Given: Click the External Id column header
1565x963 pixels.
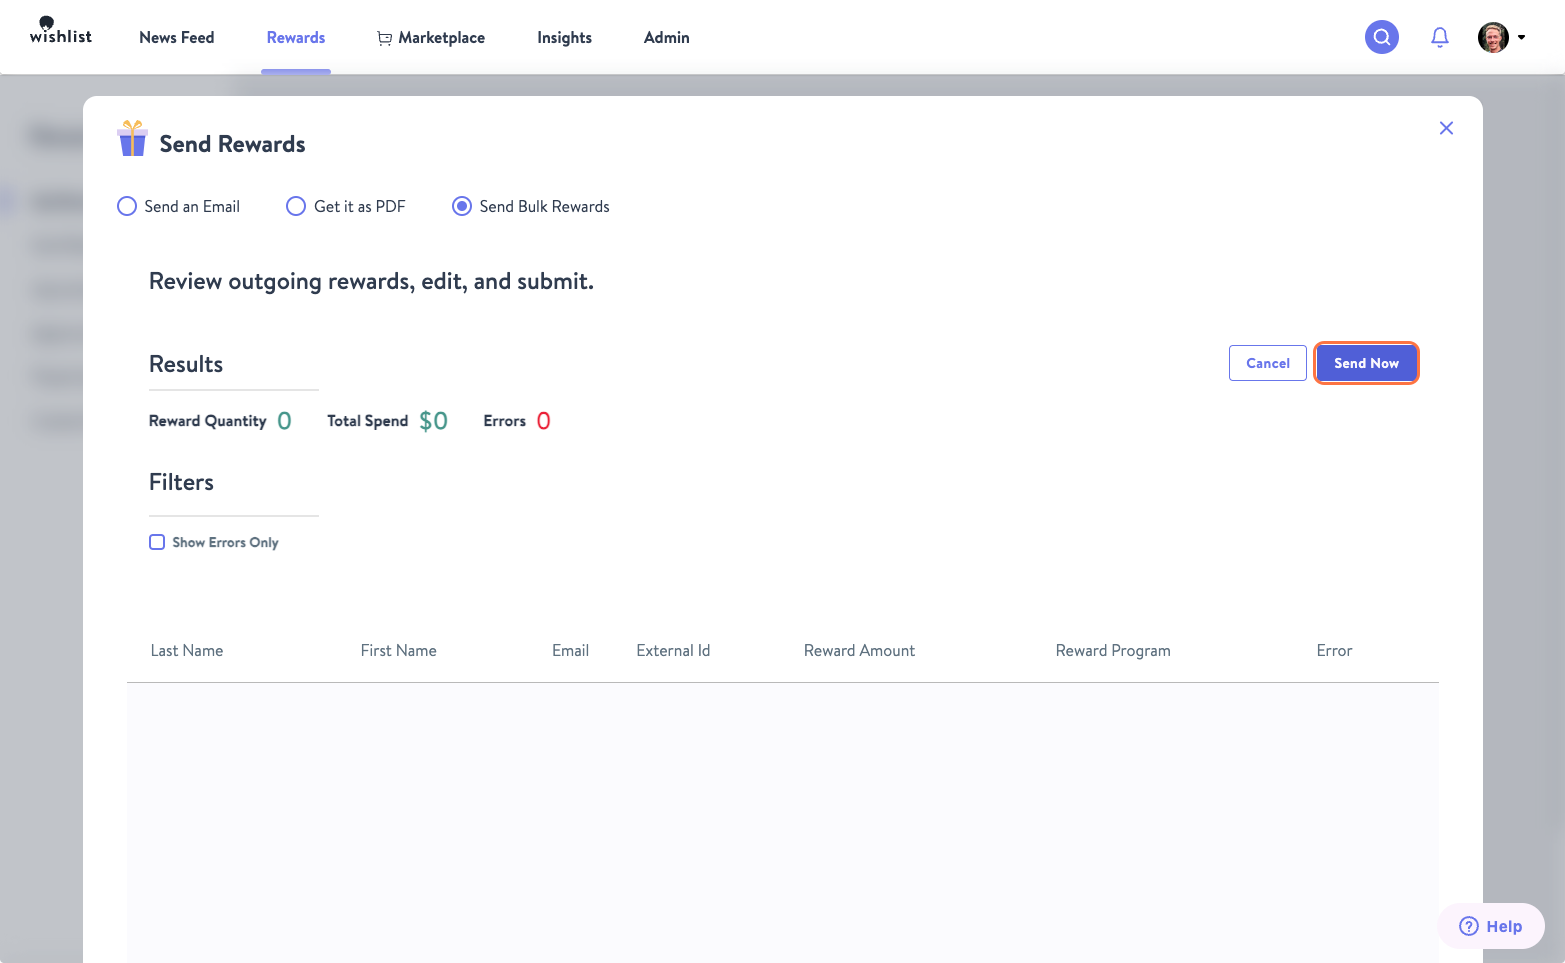Looking at the screenshot, I should [x=673, y=650].
